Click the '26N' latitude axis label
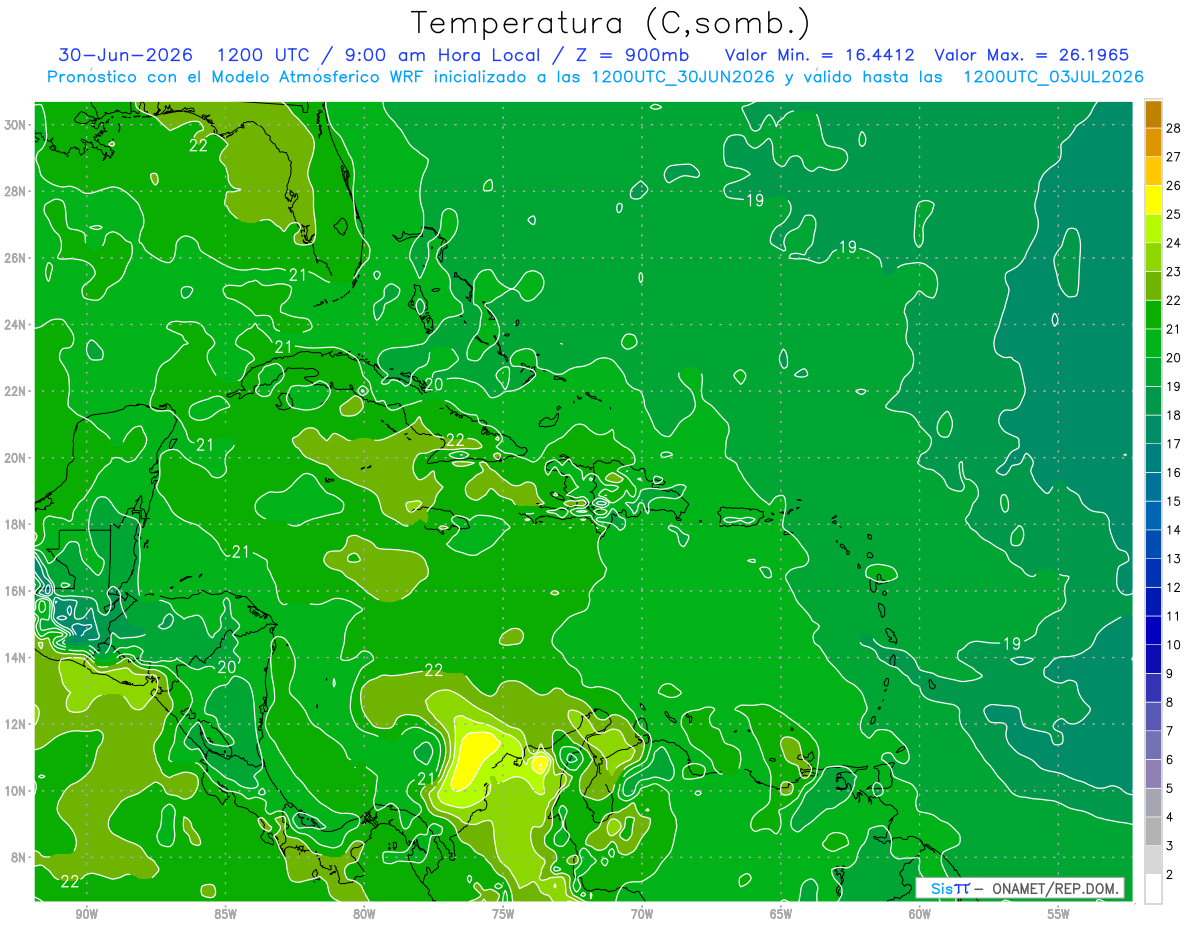This screenshot has height=927, width=1200. click(16, 258)
